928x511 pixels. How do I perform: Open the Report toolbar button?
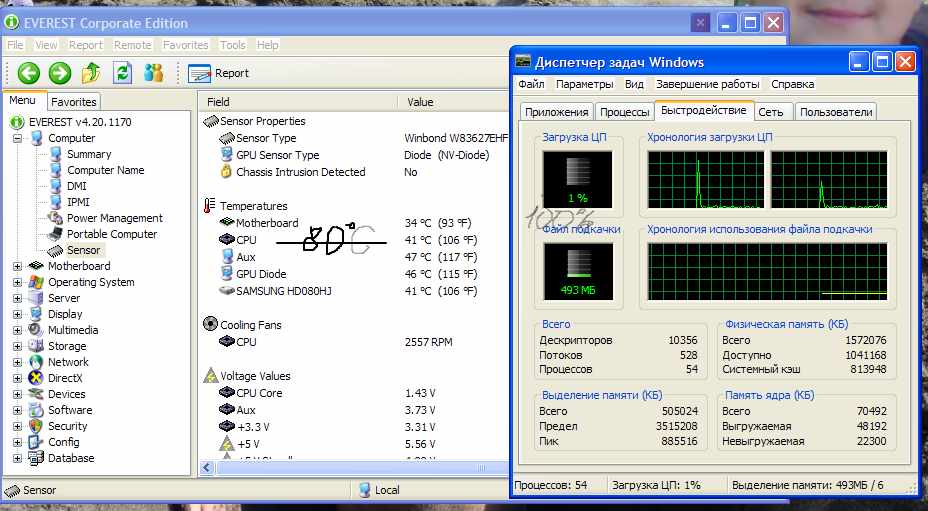click(x=219, y=73)
